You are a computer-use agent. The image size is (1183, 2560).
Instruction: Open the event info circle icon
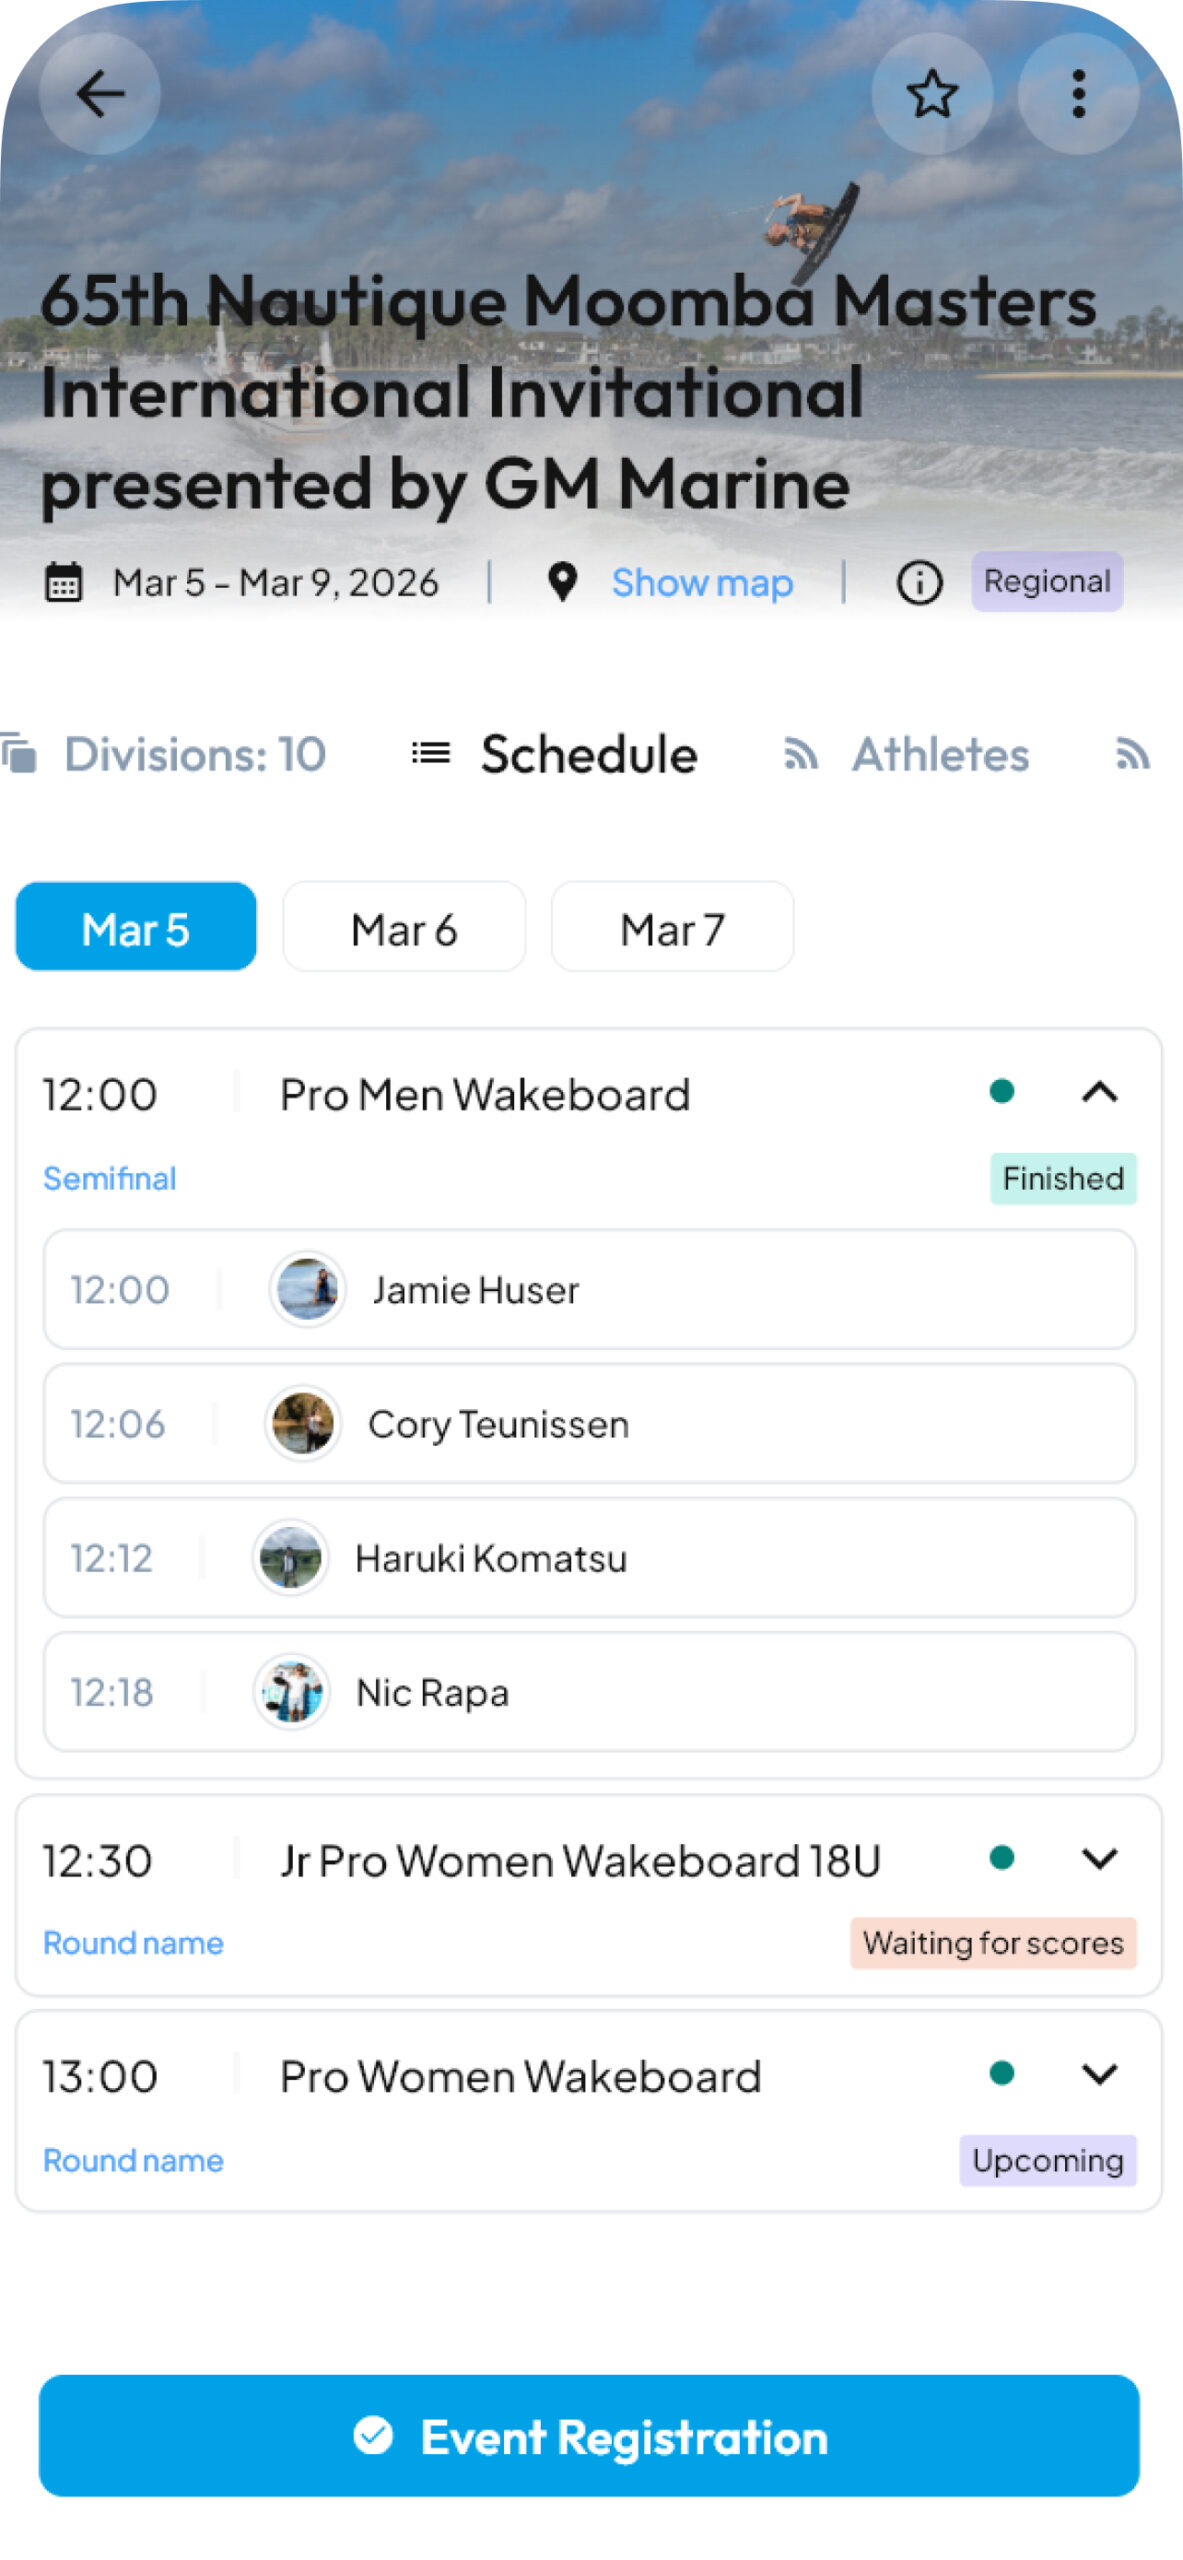pos(918,582)
